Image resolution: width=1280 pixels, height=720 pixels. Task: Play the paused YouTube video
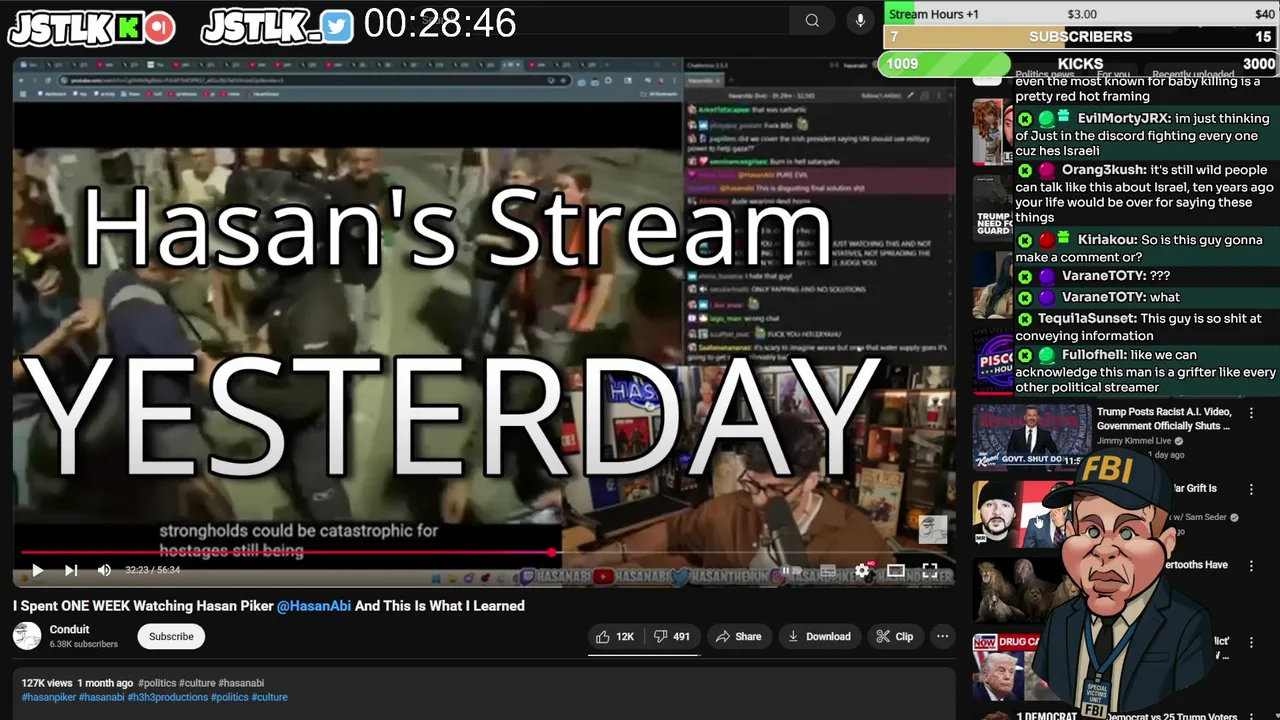point(37,570)
